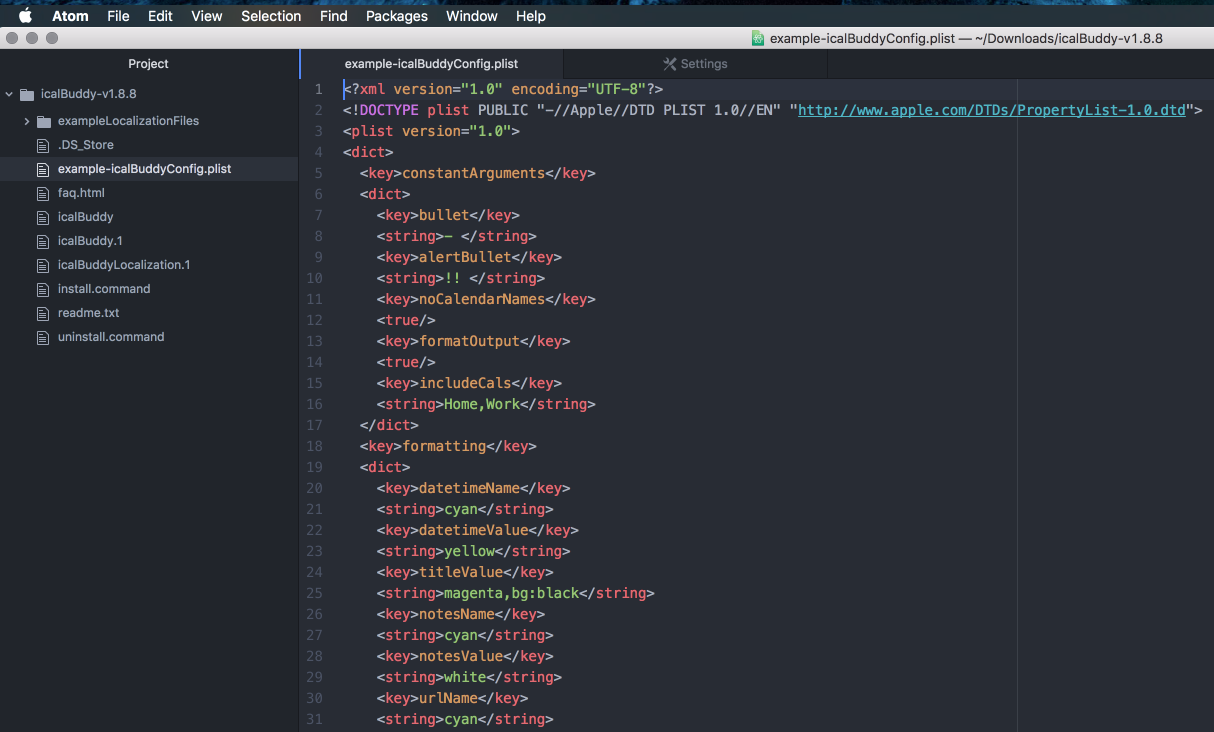Click the white string value on line 29
The image size is (1214, 732).
click(465, 677)
